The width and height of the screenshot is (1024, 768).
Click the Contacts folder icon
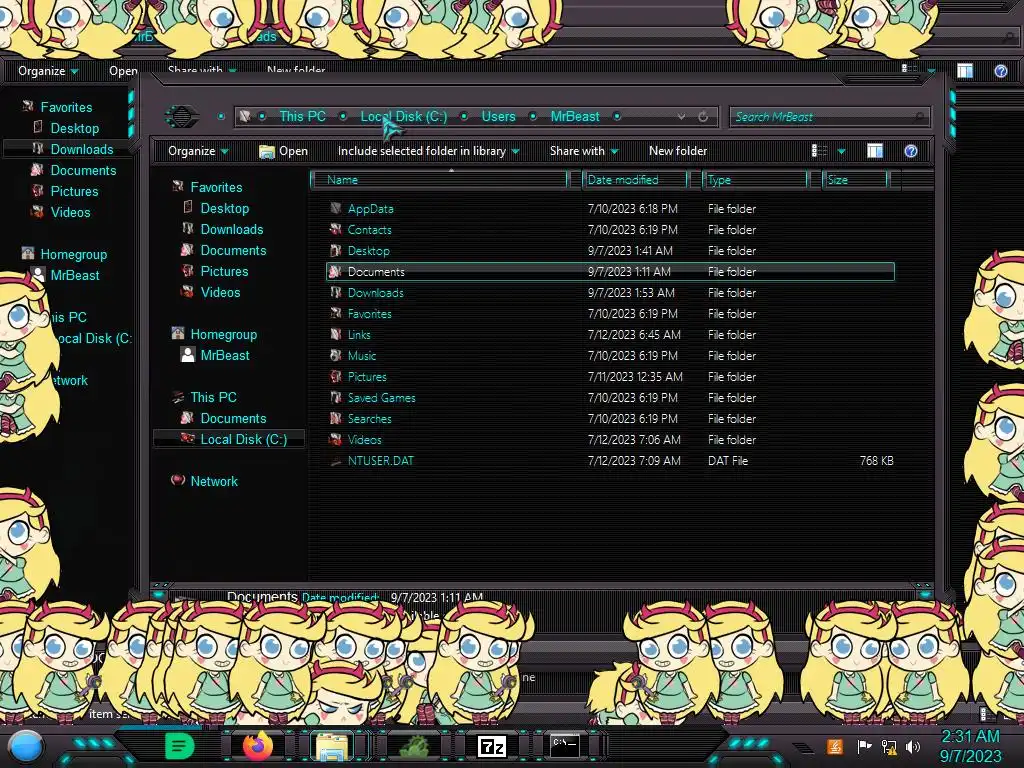[x=336, y=230]
